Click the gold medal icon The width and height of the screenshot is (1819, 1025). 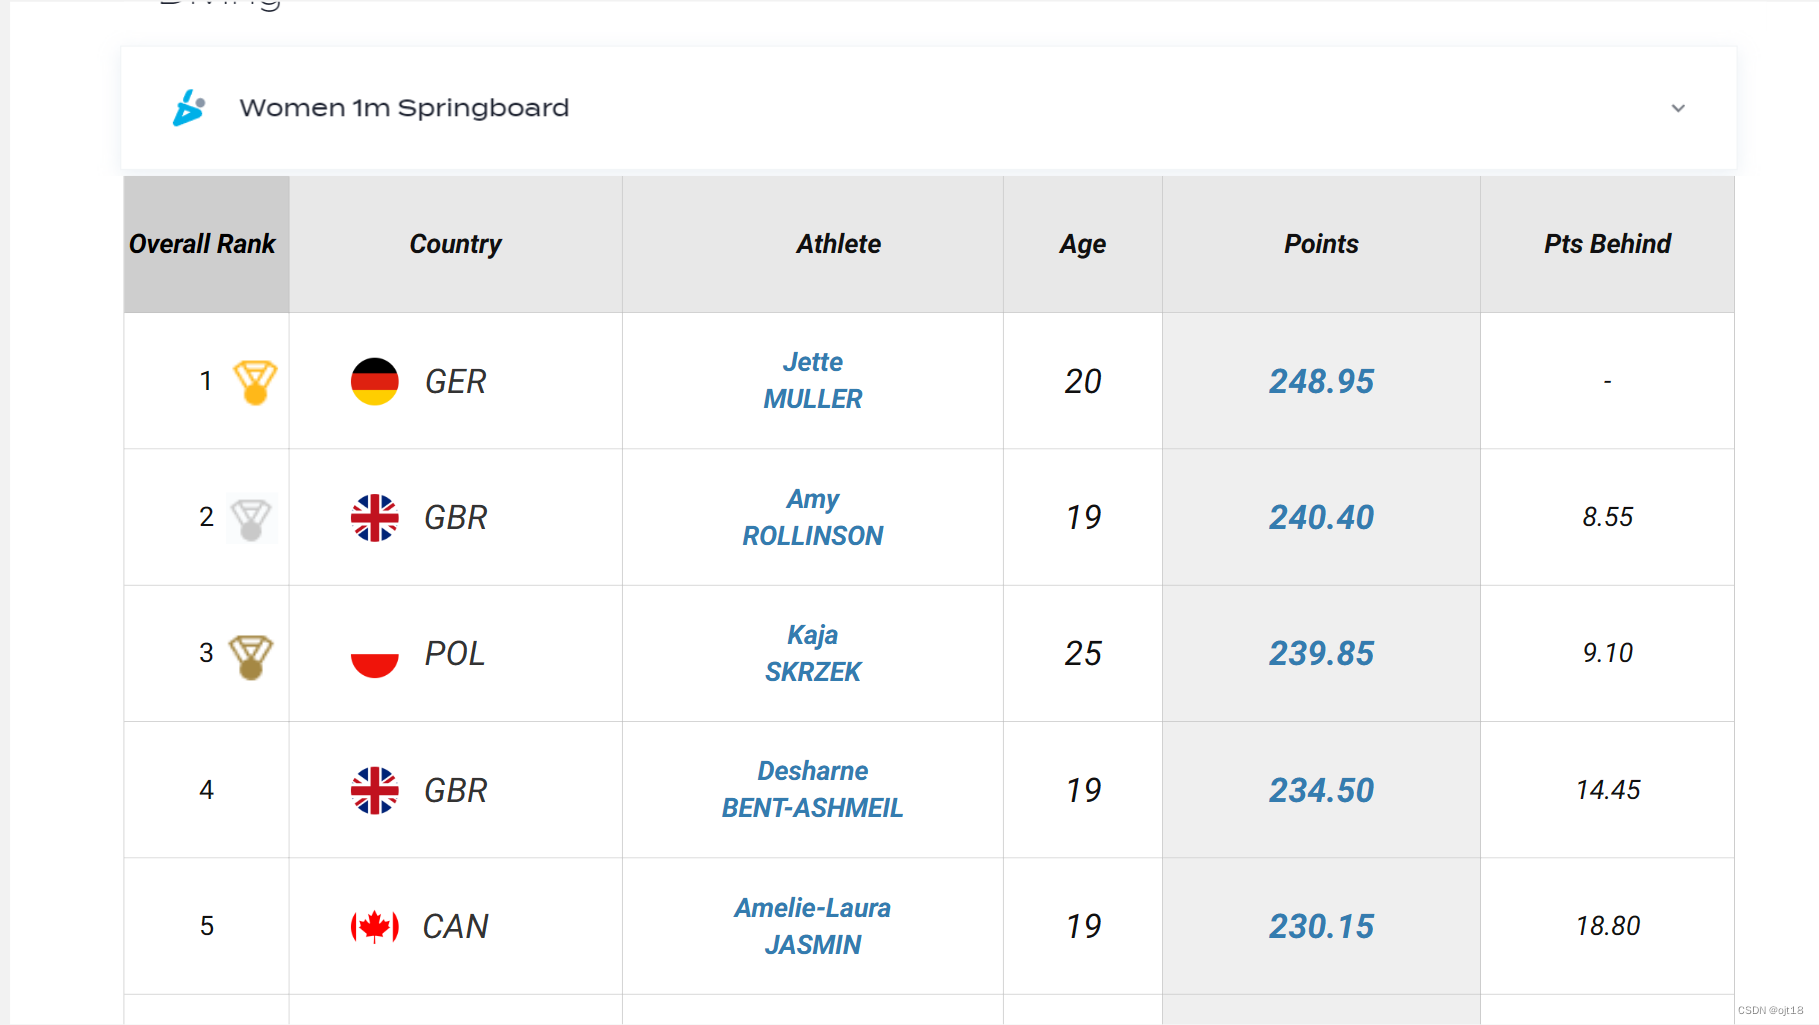[254, 382]
